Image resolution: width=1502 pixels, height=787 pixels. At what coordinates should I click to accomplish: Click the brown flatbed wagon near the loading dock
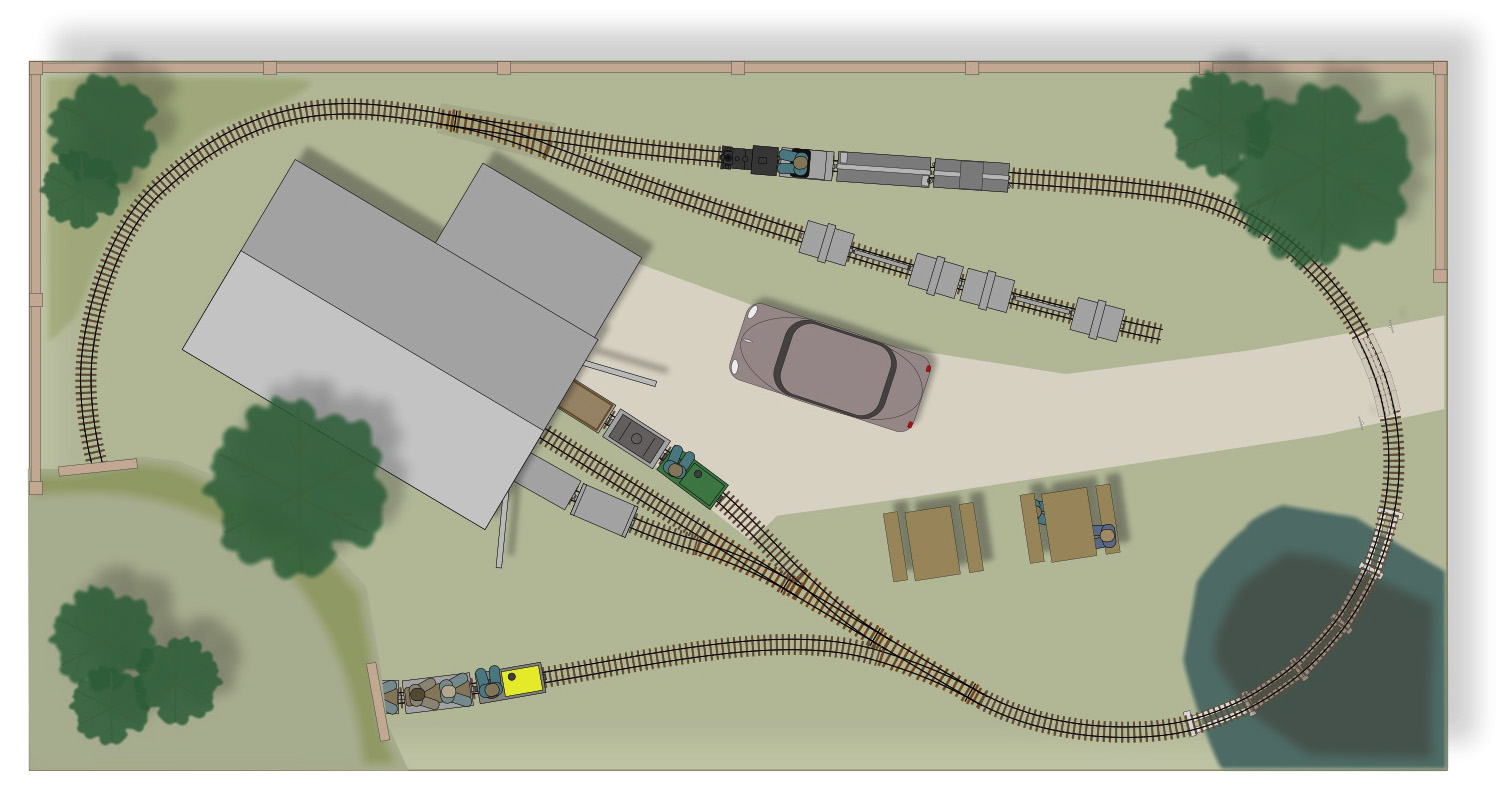[x=590, y=398]
